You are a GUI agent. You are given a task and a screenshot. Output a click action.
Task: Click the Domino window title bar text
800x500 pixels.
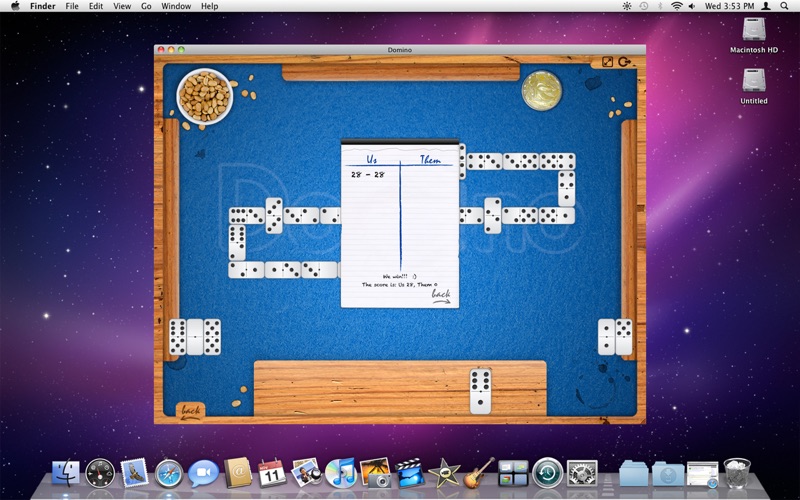tap(399, 50)
